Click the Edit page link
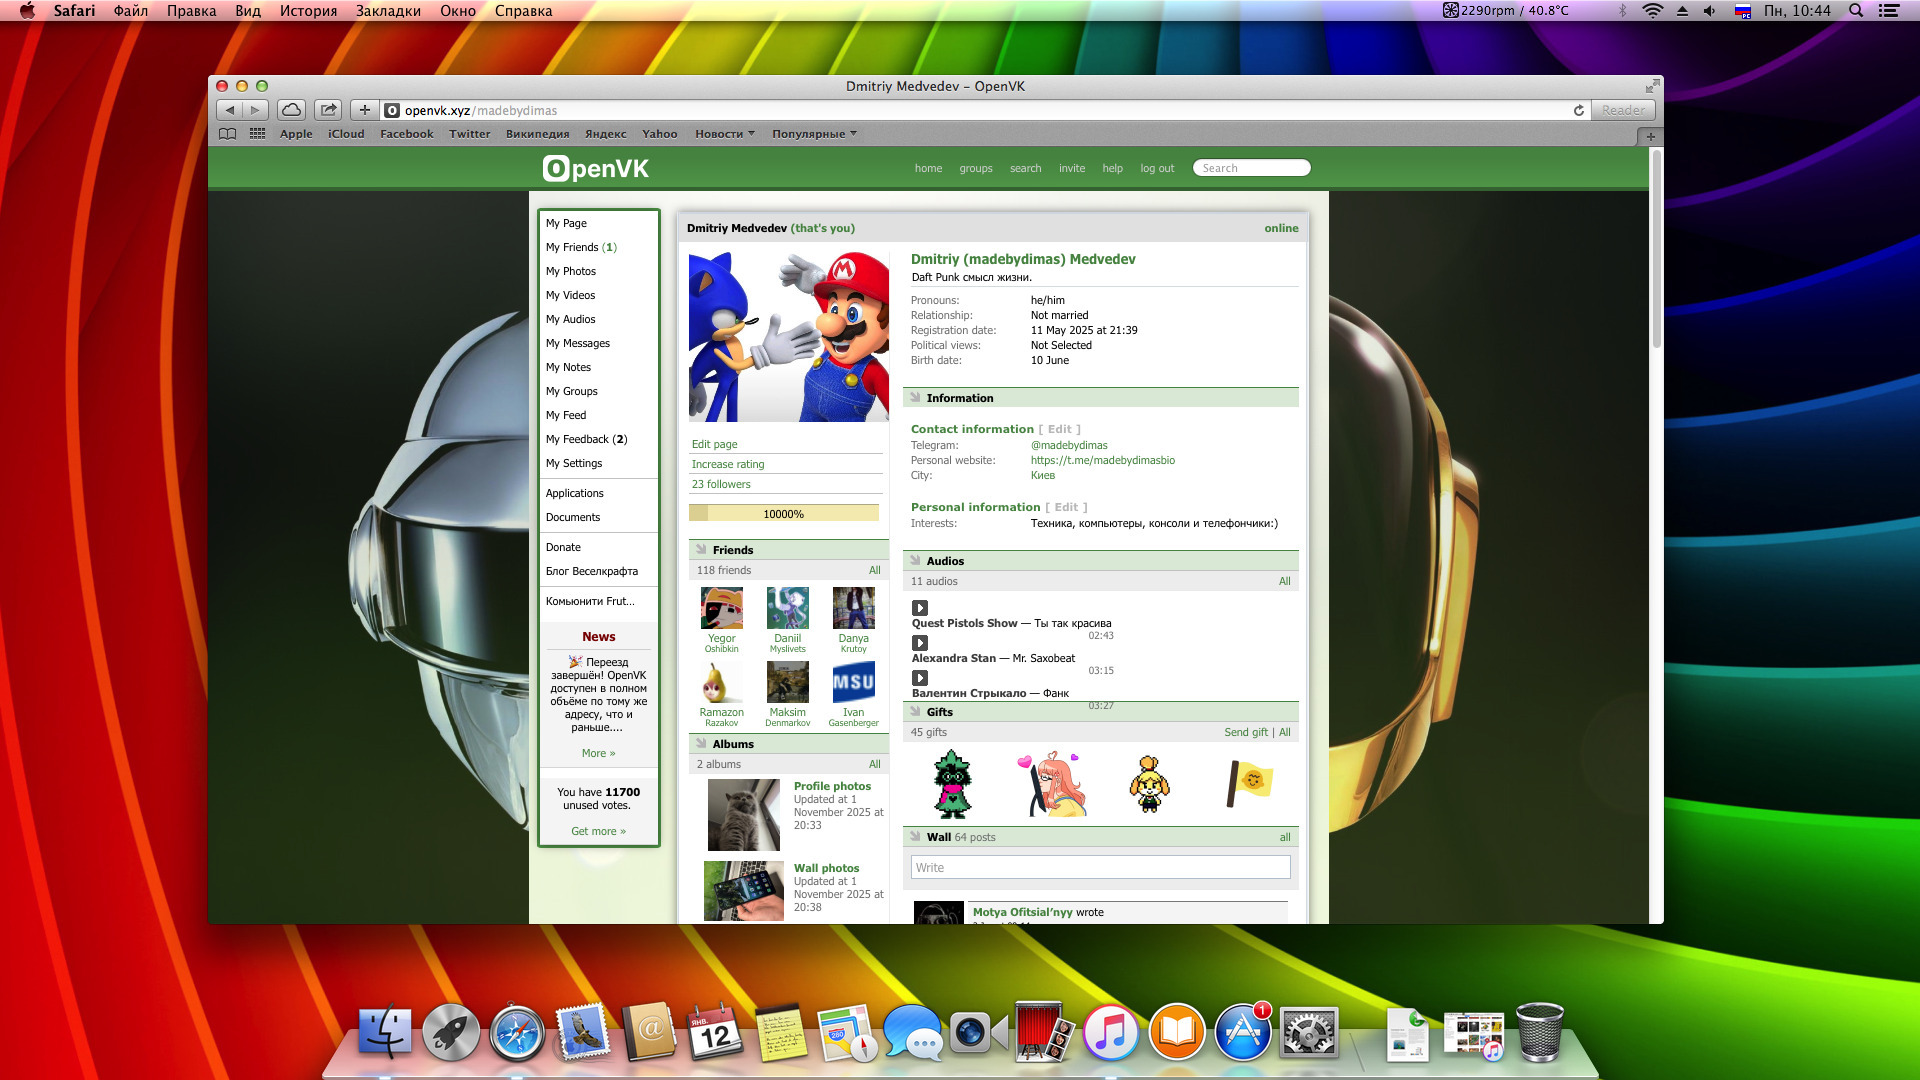This screenshot has width=1920, height=1080. [x=714, y=444]
